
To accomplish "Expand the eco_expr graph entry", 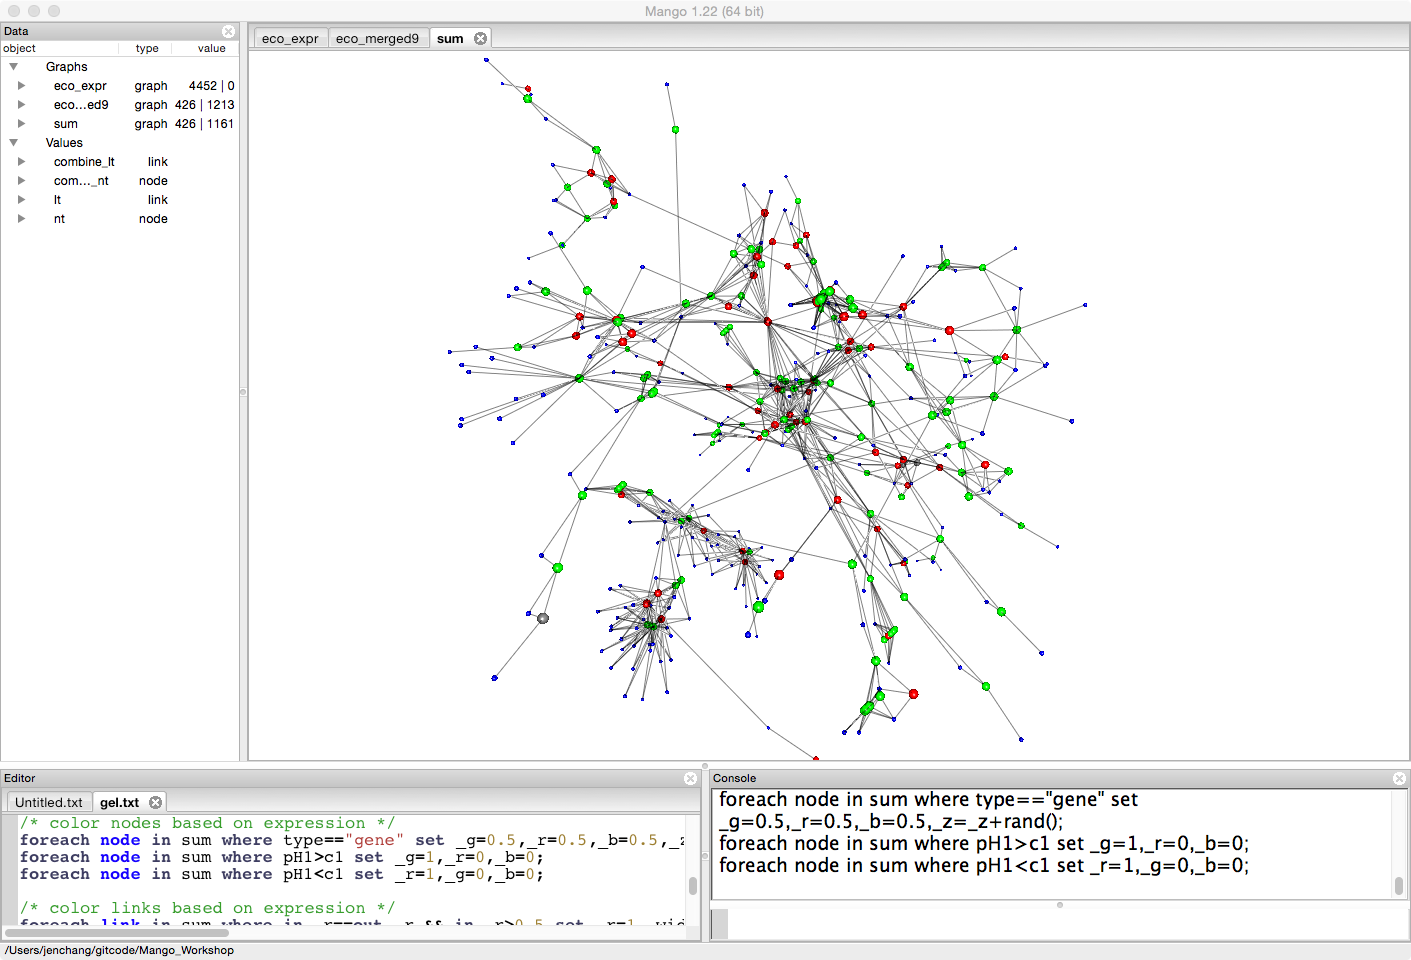I will pos(21,86).
